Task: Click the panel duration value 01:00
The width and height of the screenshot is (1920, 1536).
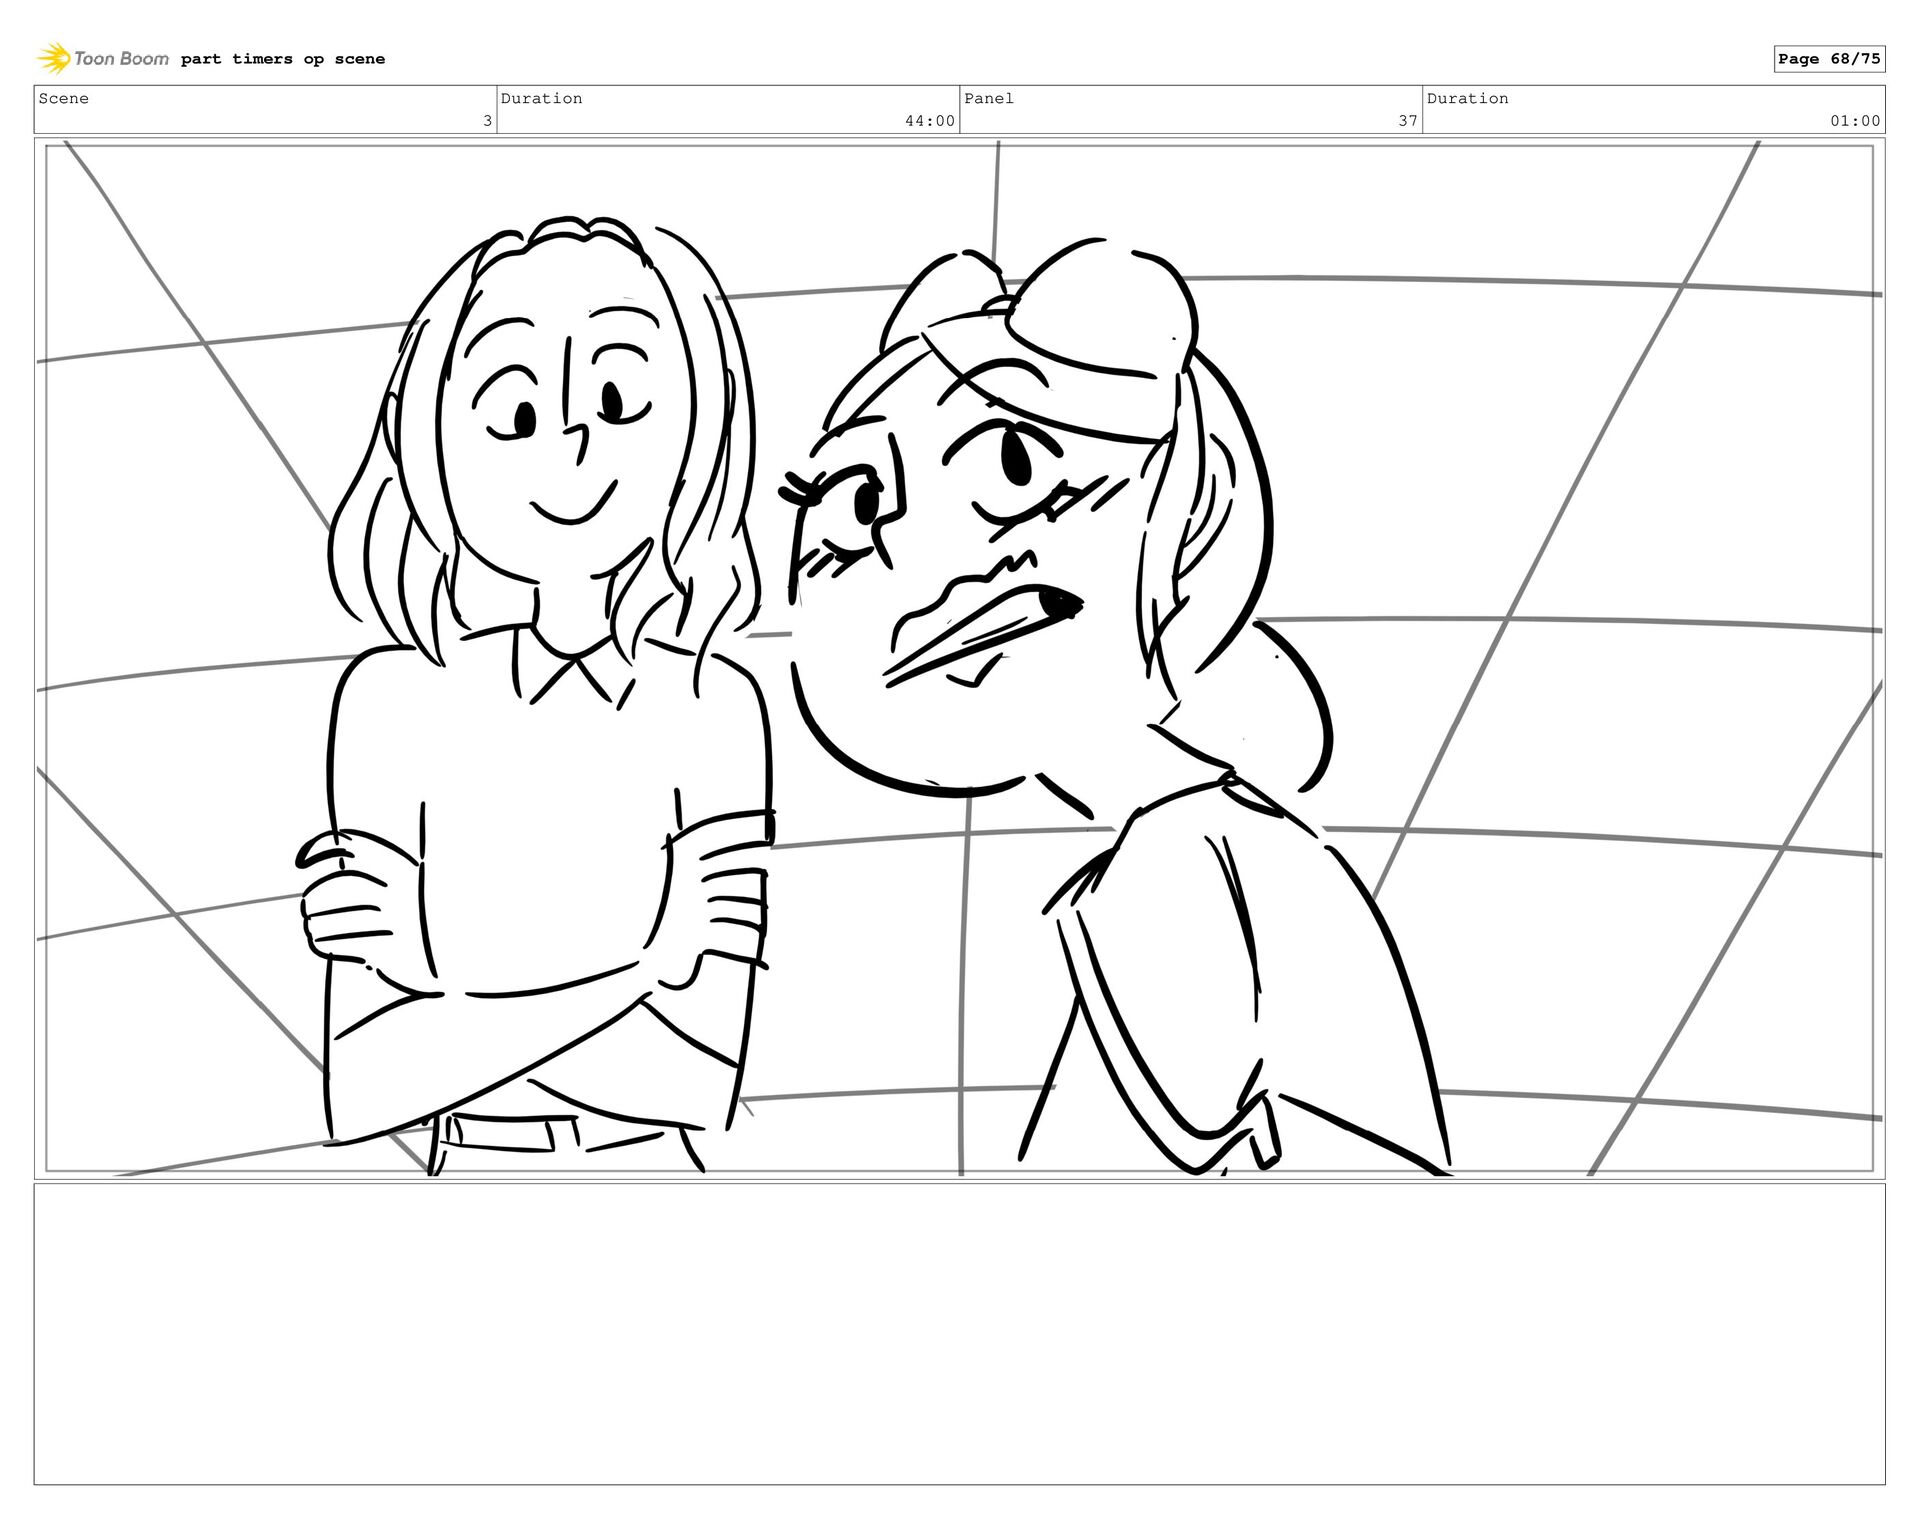Action: pos(1855,121)
